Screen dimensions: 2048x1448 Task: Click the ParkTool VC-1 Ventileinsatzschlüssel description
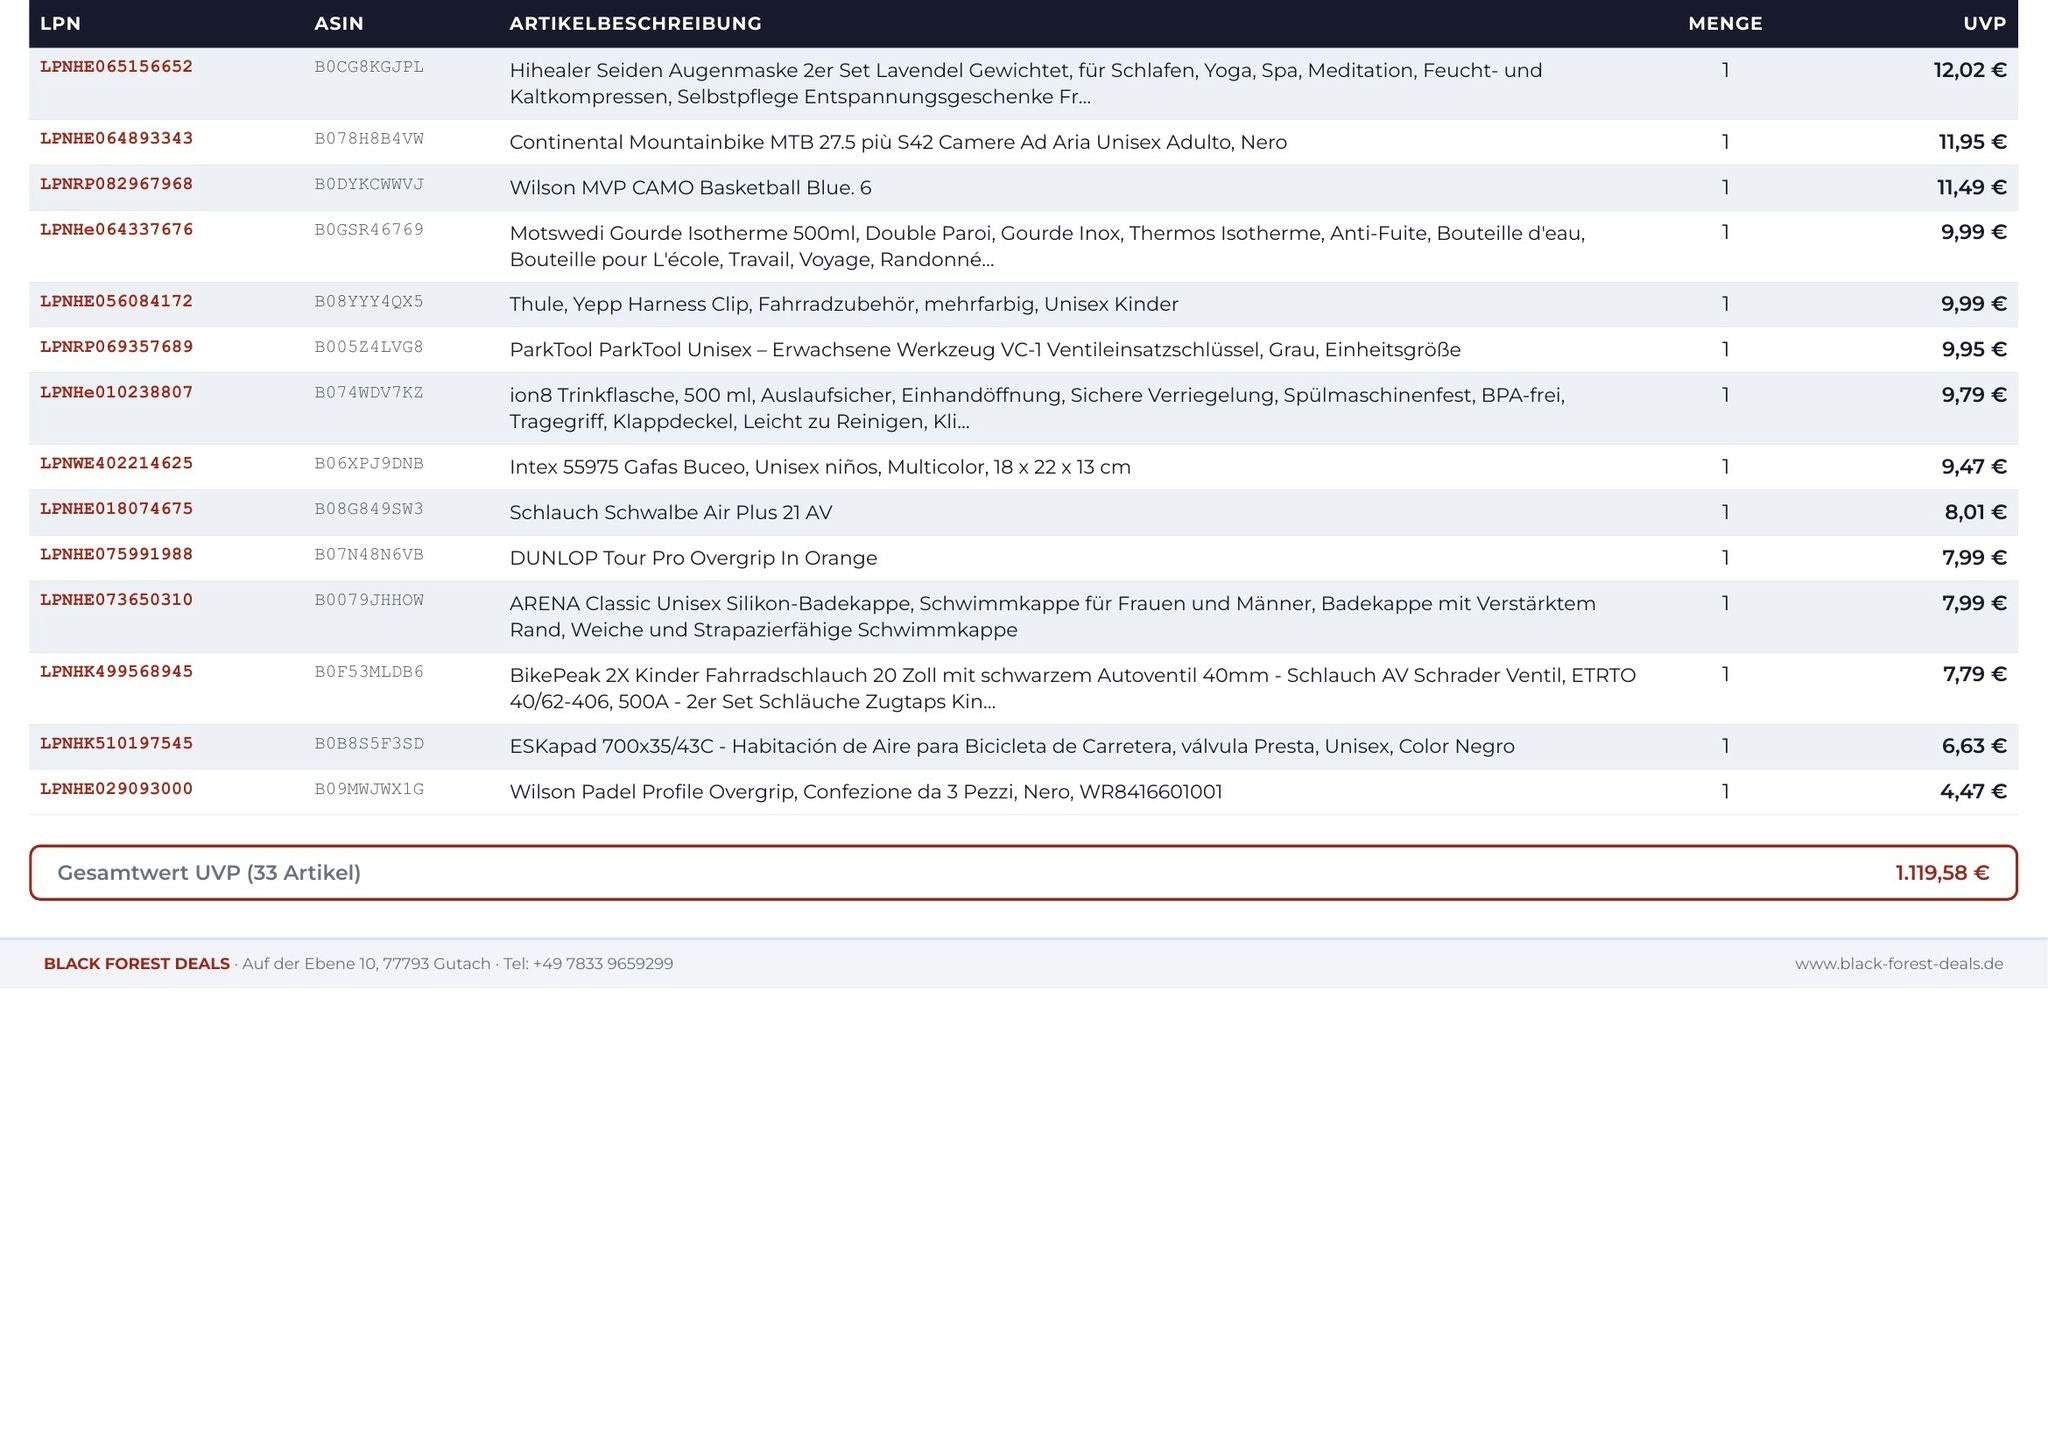click(985, 350)
